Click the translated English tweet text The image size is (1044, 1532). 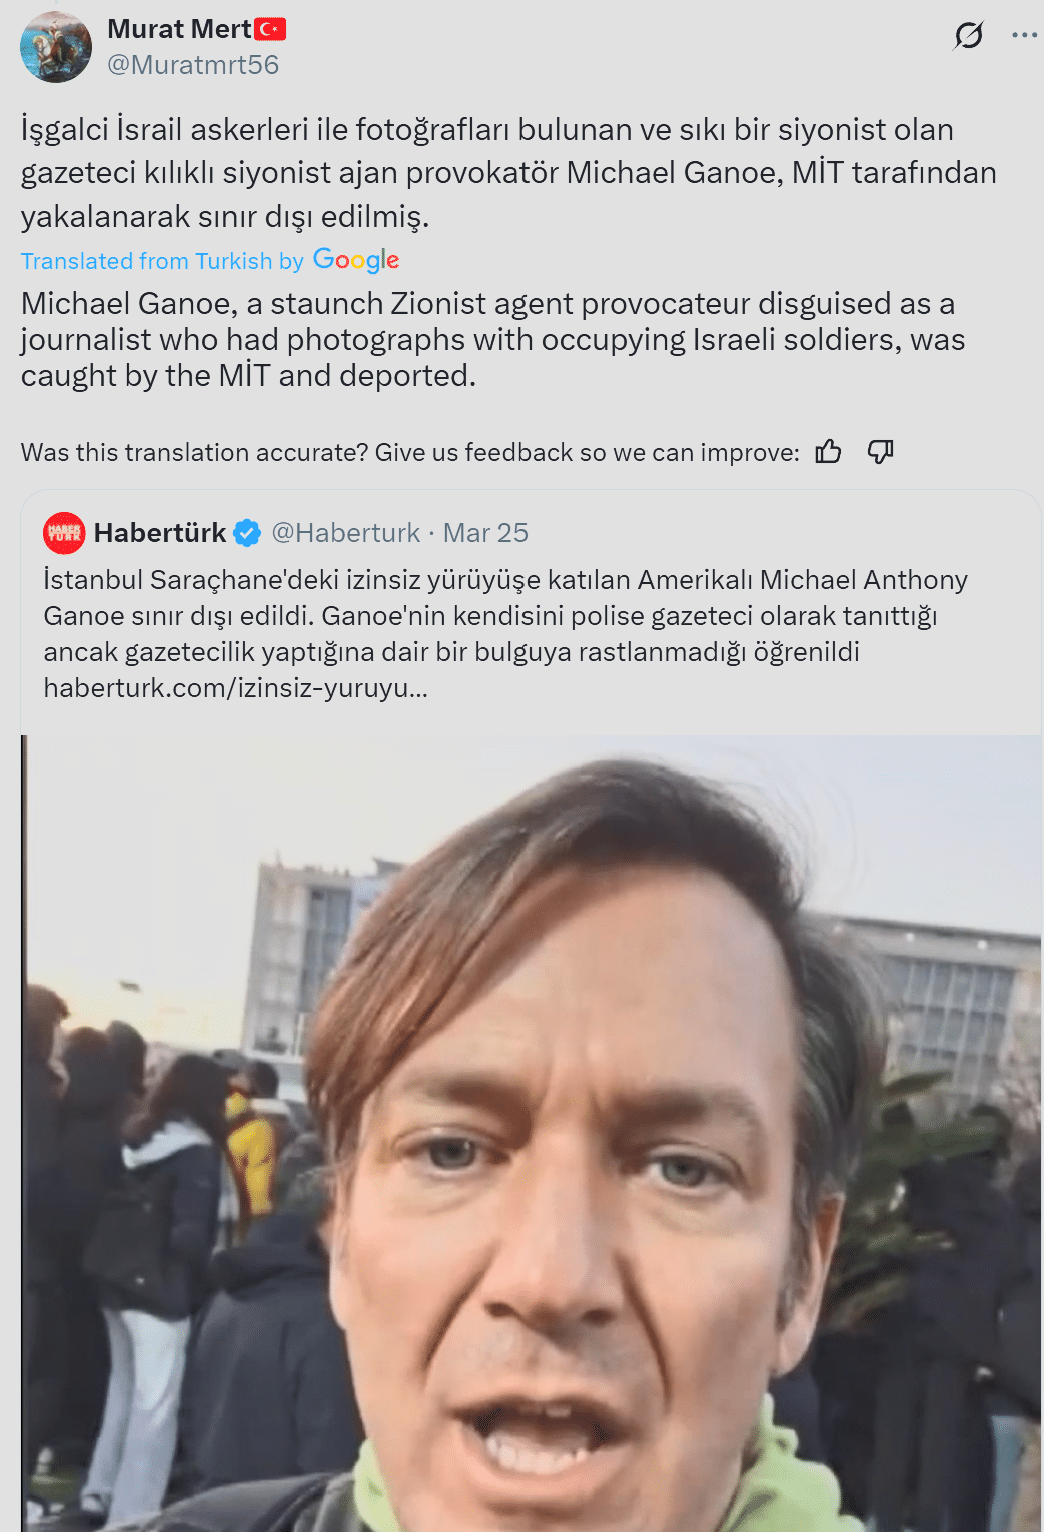pyautogui.click(x=493, y=340)
